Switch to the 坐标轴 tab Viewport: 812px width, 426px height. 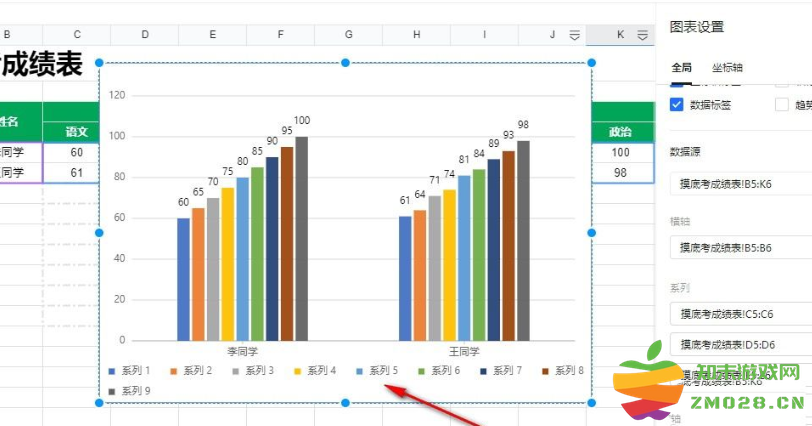pyautogui.click(x=727, y=68)
